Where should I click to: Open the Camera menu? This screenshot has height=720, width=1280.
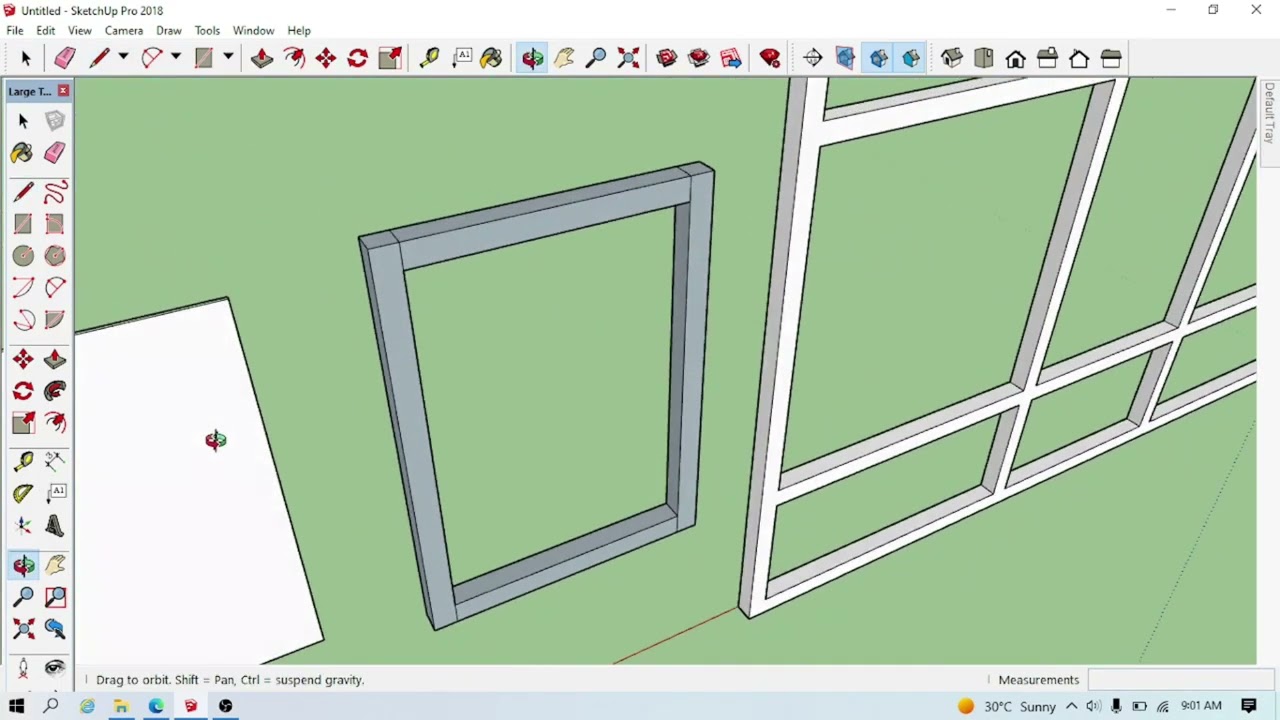[124, 31]
